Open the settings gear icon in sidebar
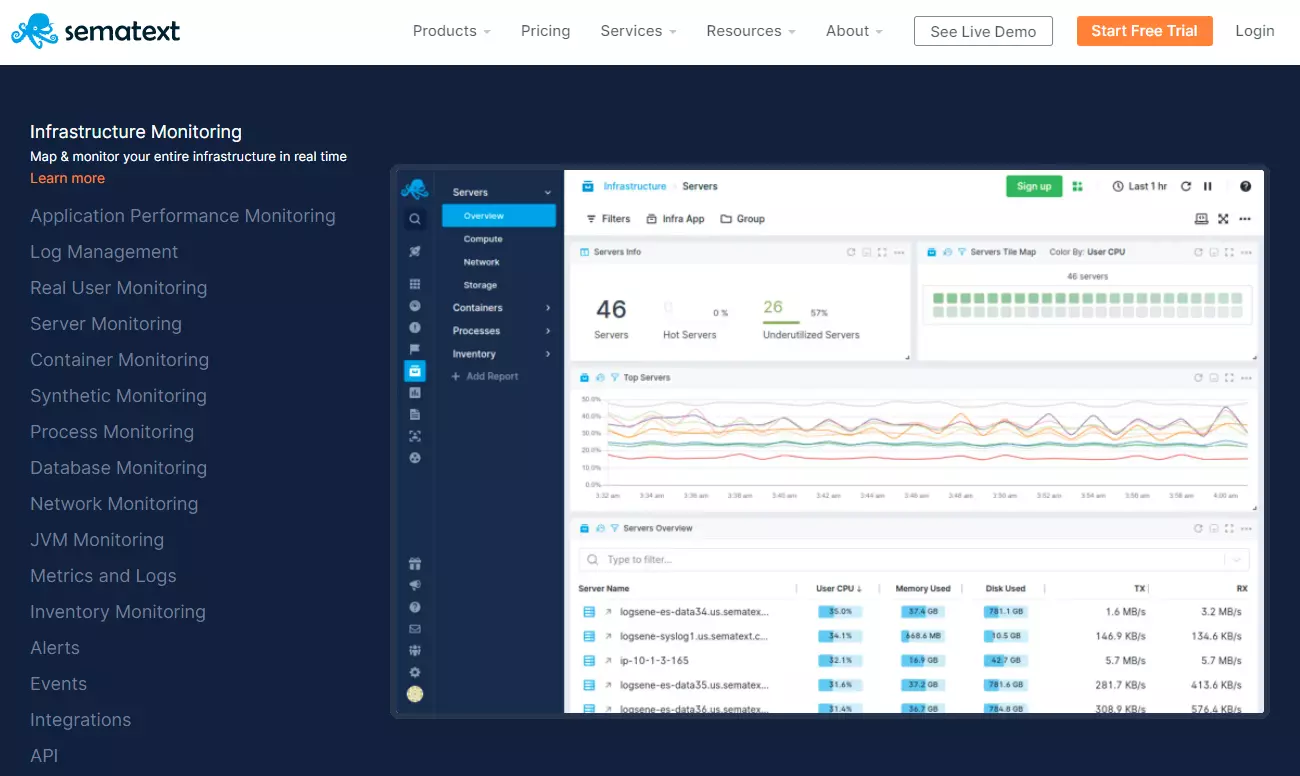The image size is (1300, 776). click(415, 673)
